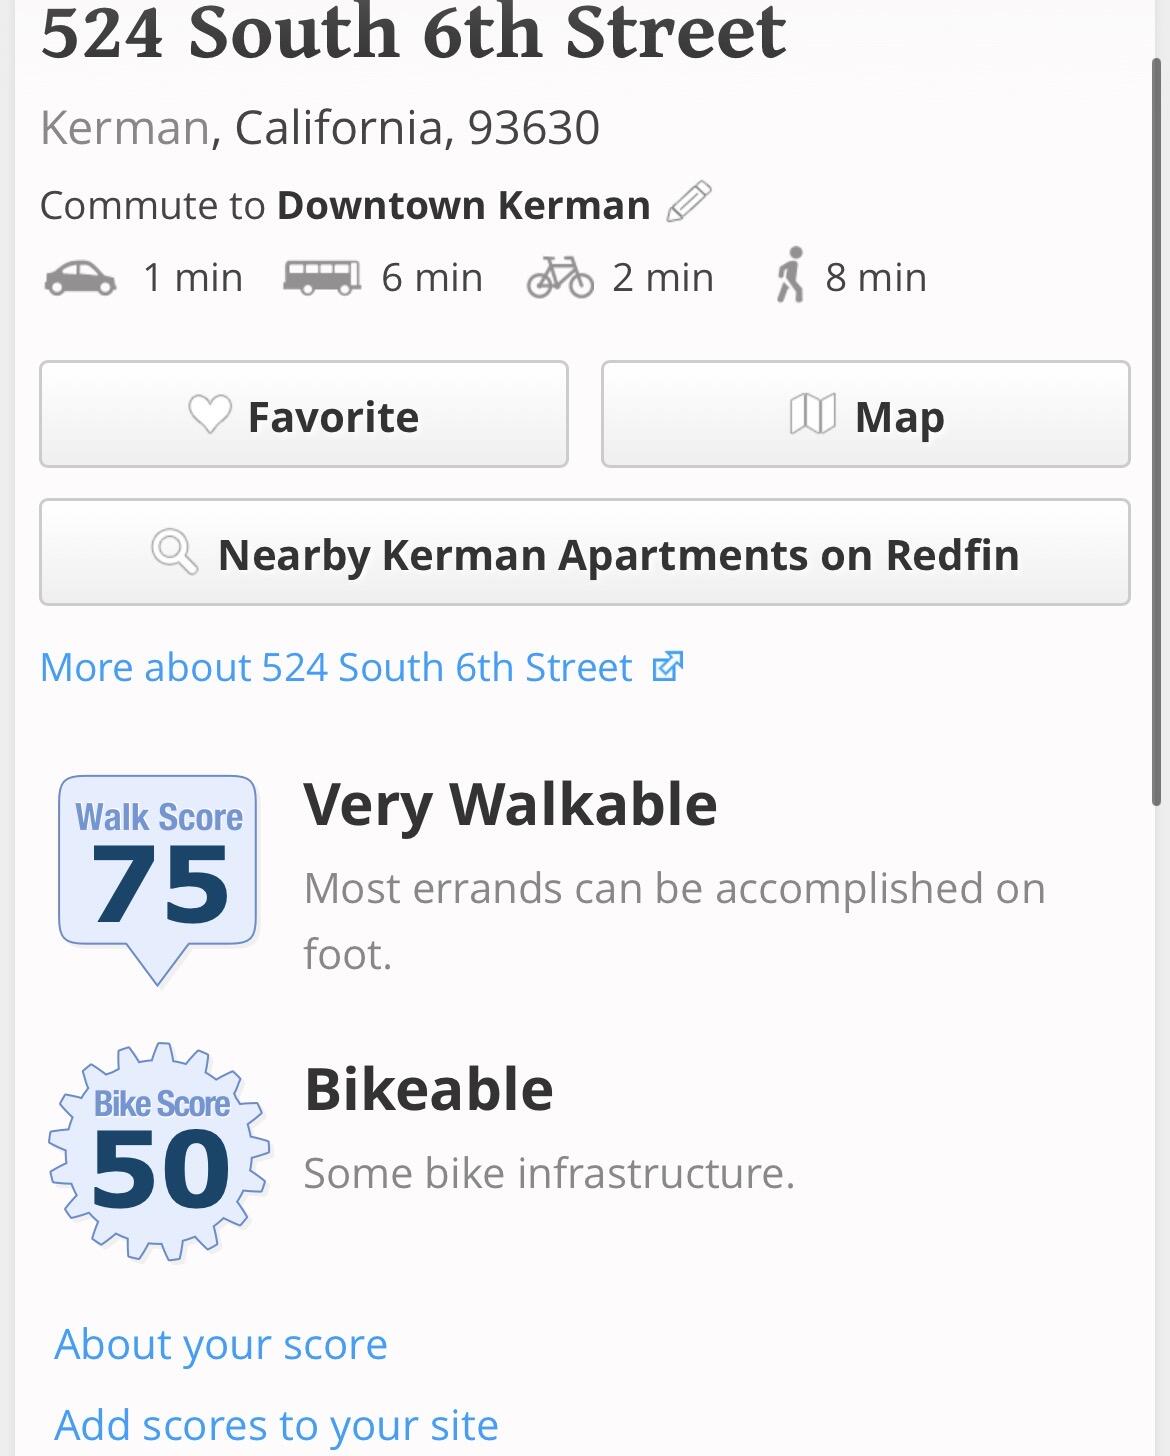Click the bus transit icon
The height and width of the screenshot is (1456, 1170).
pyautogui.click(x=321, y=277)
